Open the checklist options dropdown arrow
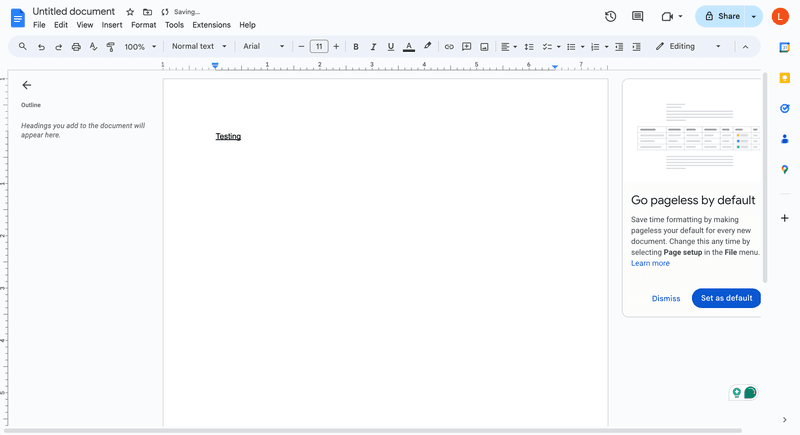Viewport: 800px width, 435px height. 559,47
